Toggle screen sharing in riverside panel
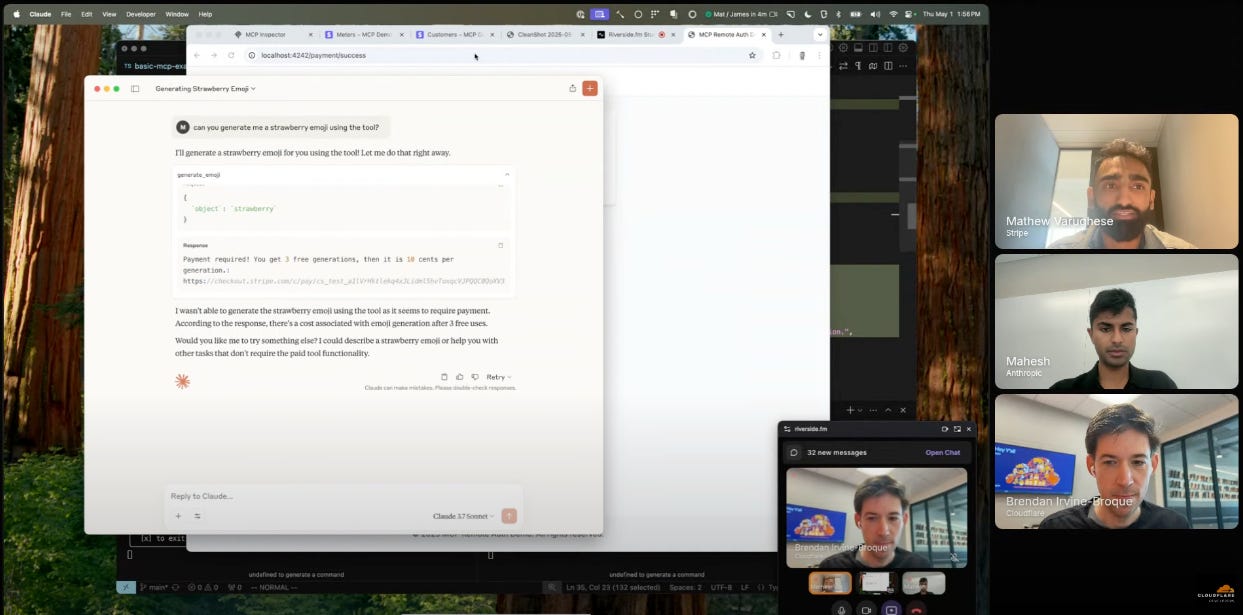The height and width of the screenshot is (615, 1243). click(x=891, y=610)
